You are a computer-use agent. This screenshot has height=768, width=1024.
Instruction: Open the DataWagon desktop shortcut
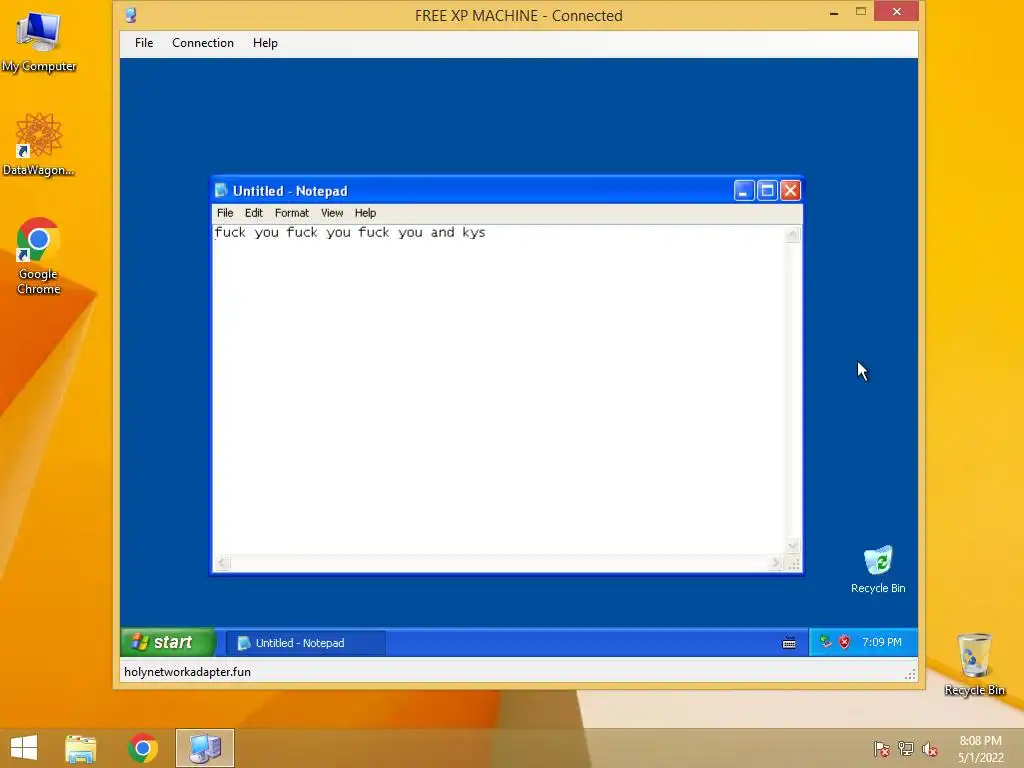coord(39,144)
